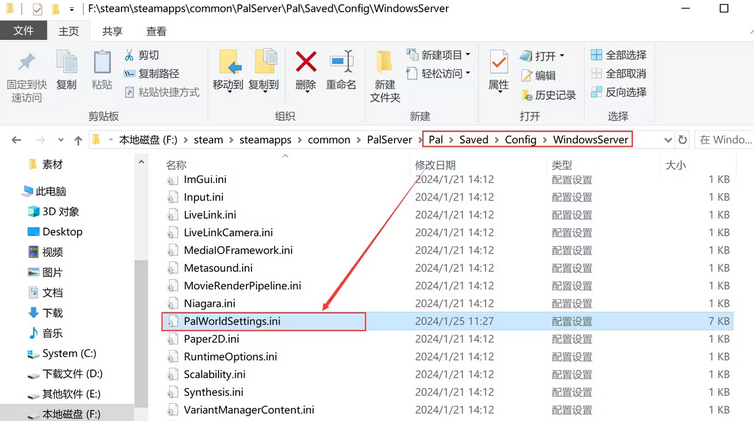Switch to the 共享 ribbon tab

pyautogui.click(x=113, y=31)
